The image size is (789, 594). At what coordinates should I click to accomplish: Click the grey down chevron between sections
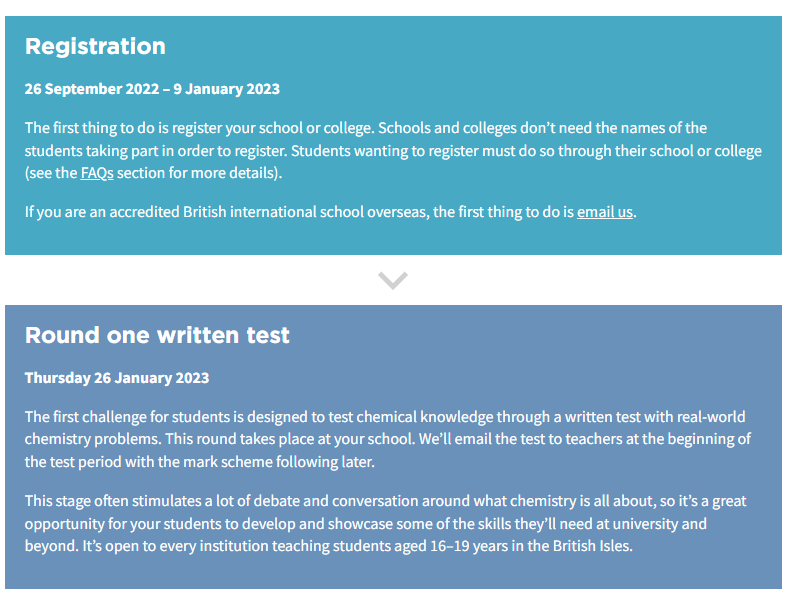(x=393, y=280)
